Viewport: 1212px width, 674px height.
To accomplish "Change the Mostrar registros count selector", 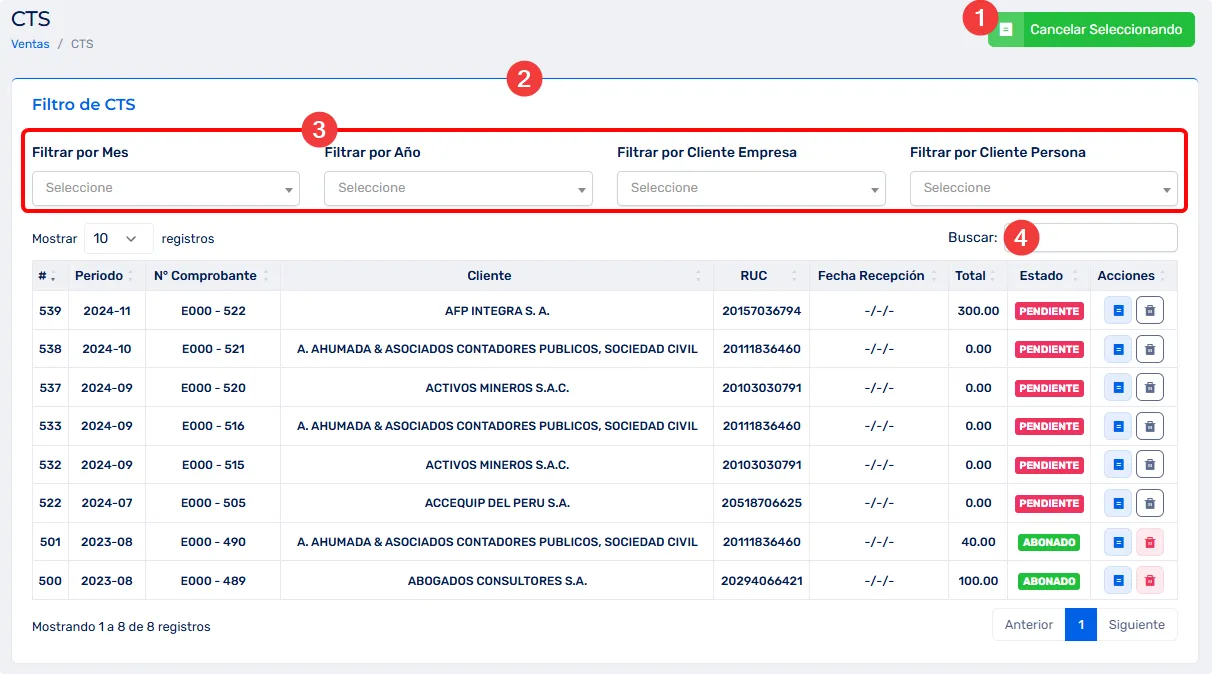I will [118, 239].
